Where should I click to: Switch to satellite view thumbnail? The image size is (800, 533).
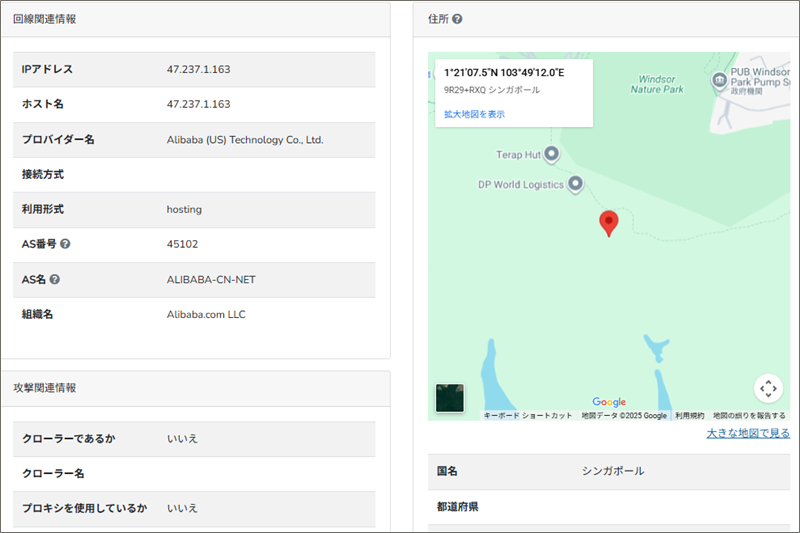450,398
